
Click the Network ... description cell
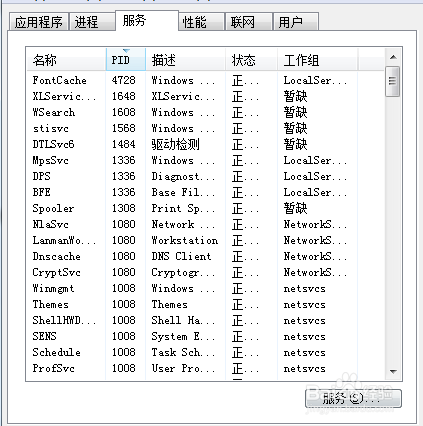[x=183, y=224]
